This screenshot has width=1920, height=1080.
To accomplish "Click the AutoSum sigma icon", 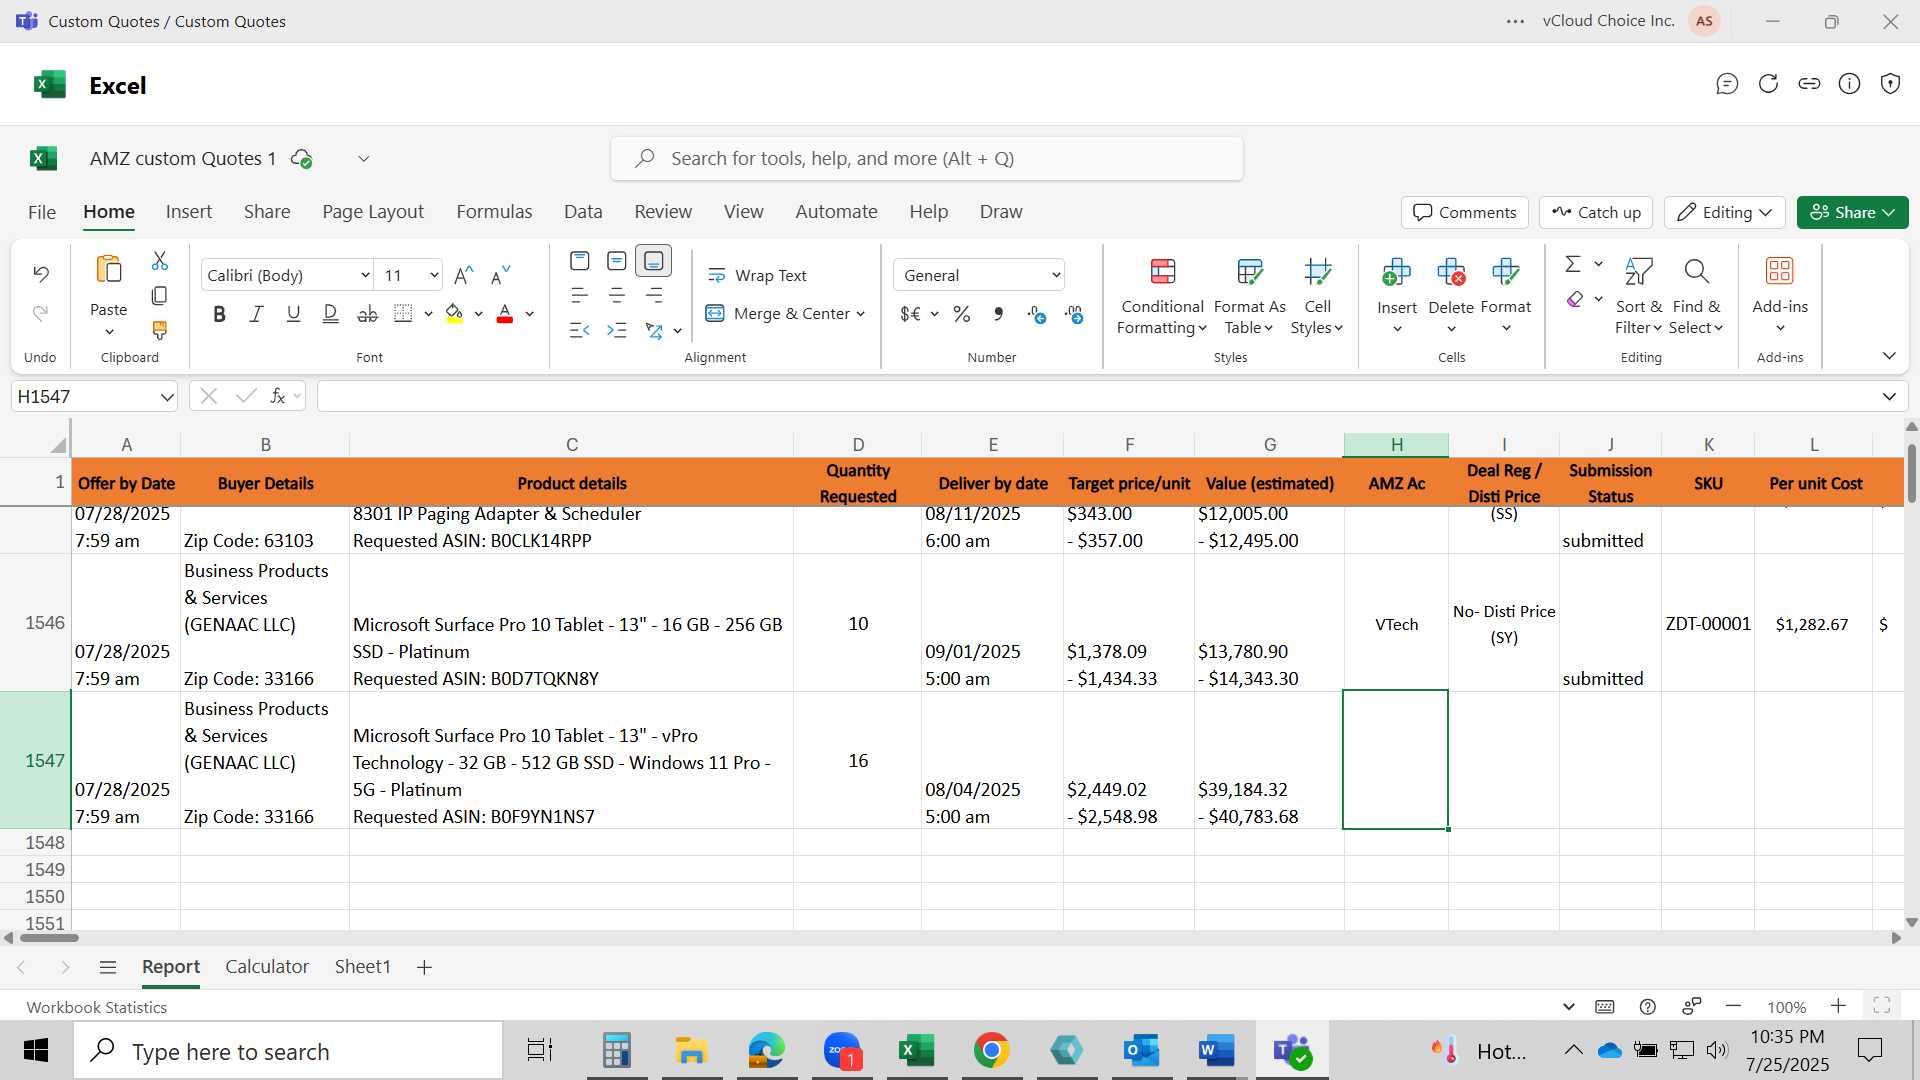I will [1573, 264].
